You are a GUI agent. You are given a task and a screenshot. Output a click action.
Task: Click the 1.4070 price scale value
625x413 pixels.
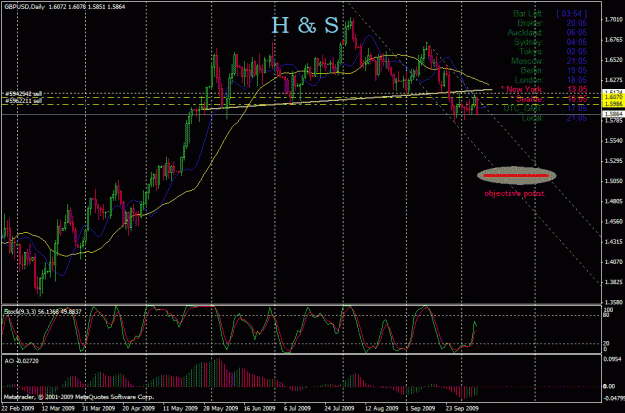(613, 262)
